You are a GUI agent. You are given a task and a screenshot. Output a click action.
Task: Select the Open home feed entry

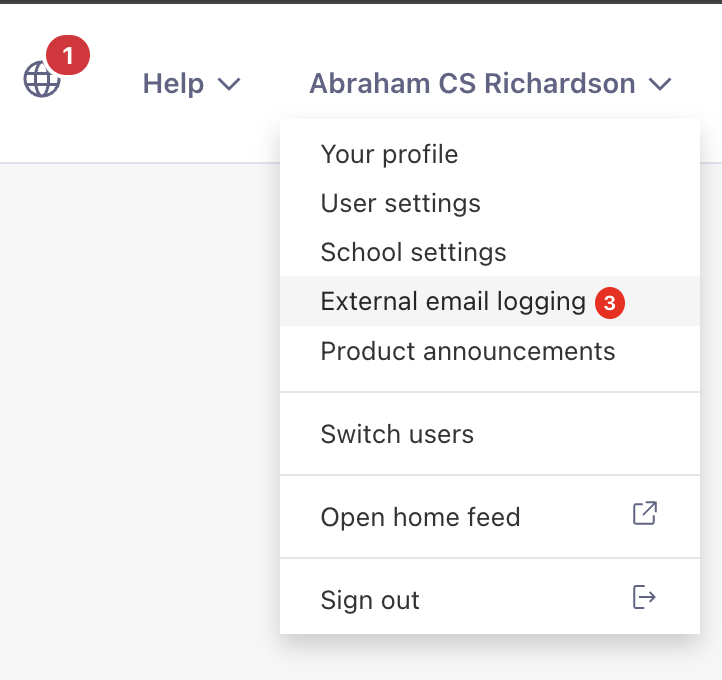(x=490, y=517)
